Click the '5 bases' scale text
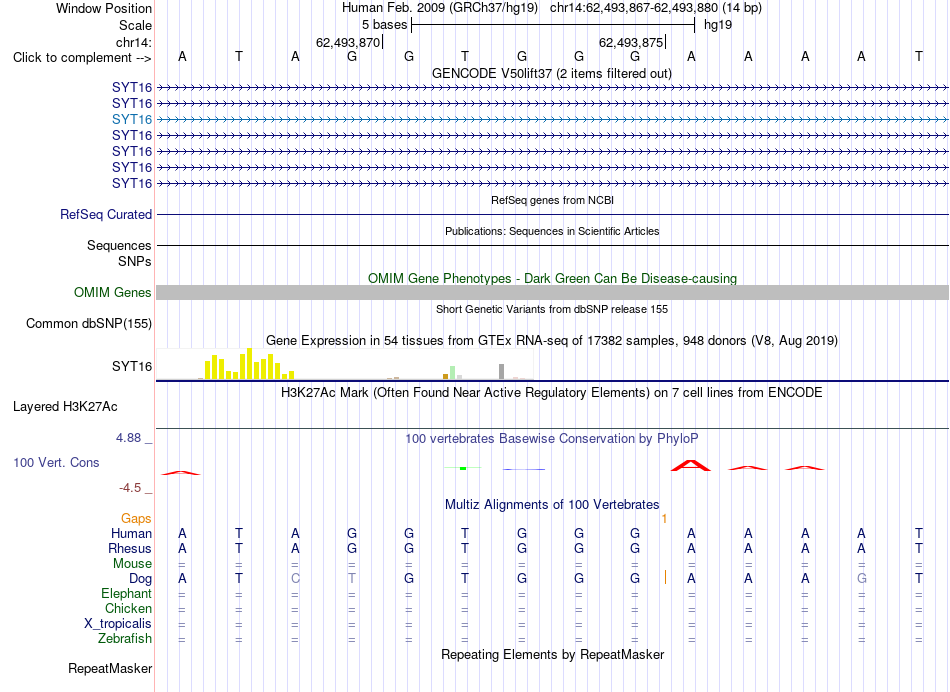The width and height of the screenshot is (950, 692). pyautogui.click(x=385, y=25)
